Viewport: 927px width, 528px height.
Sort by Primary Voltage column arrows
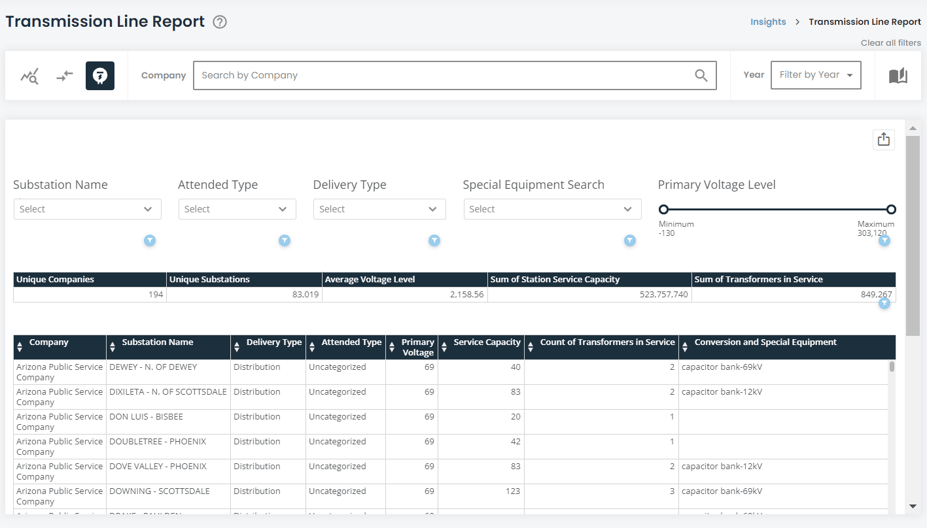391,348
